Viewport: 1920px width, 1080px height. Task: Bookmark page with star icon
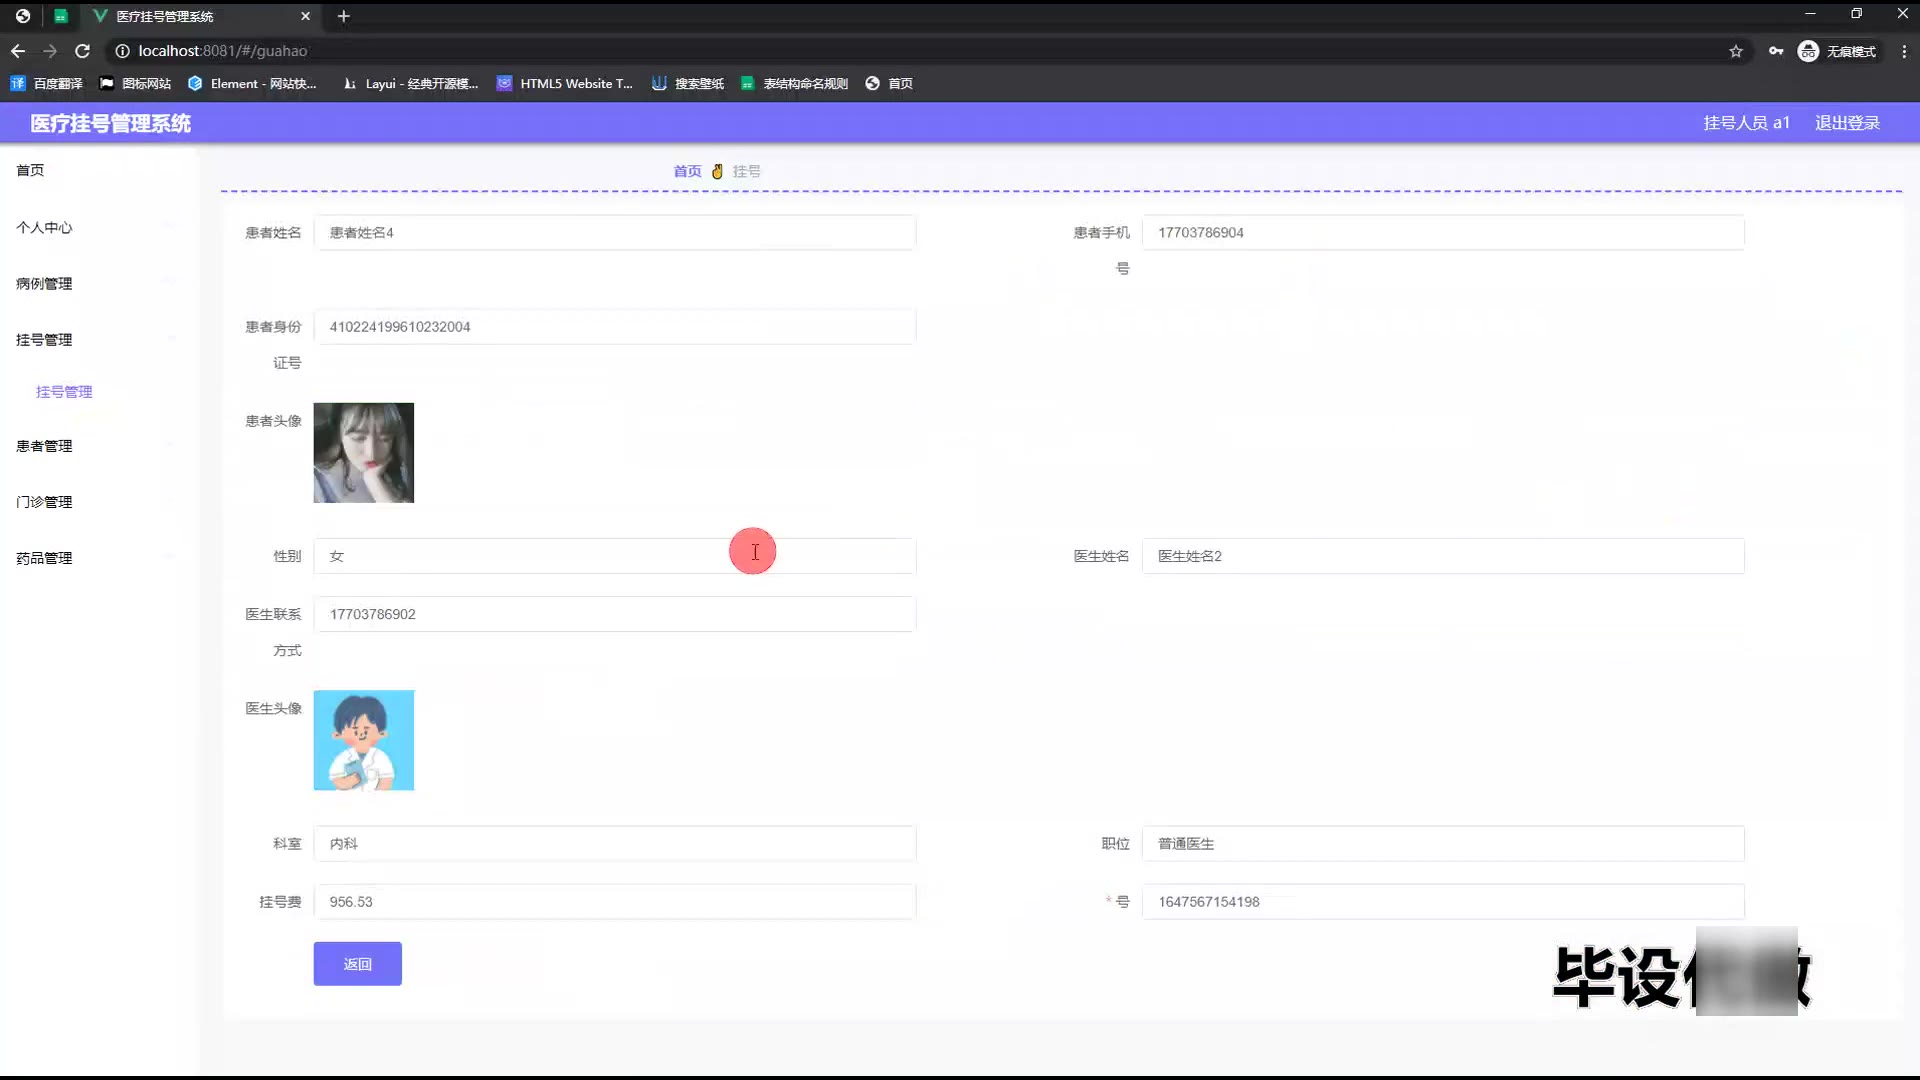pos(1736,51)
